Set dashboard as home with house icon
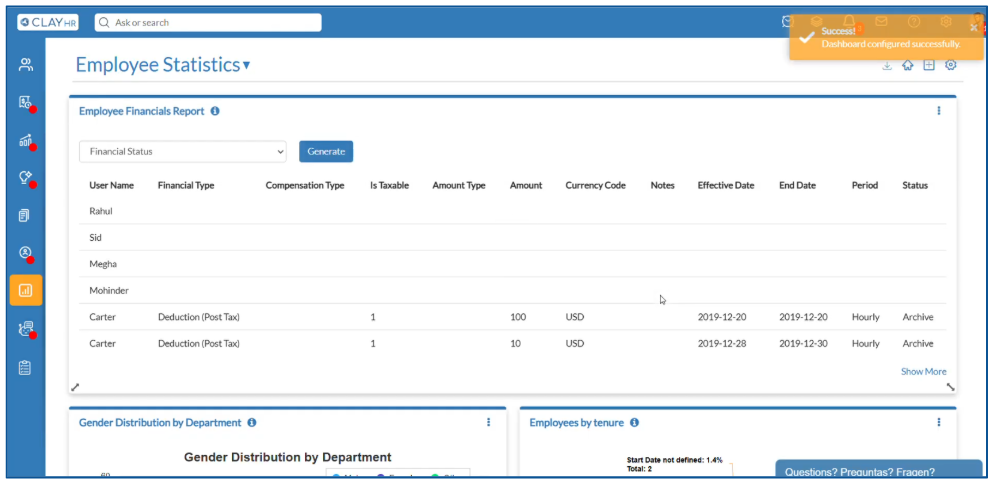Screen dimensions: 993x484 [x=908, y=65]
